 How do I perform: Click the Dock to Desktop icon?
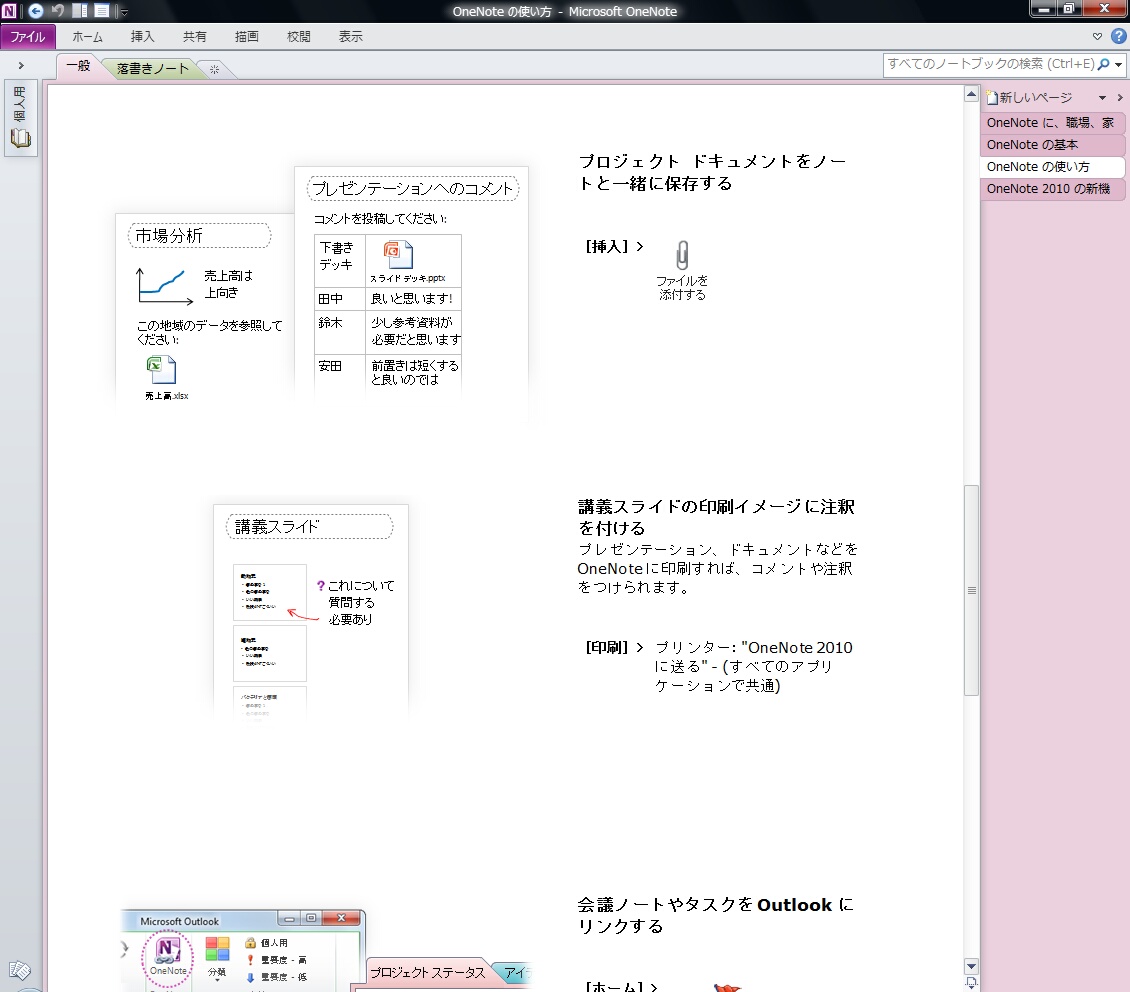(x=80, y=11)
